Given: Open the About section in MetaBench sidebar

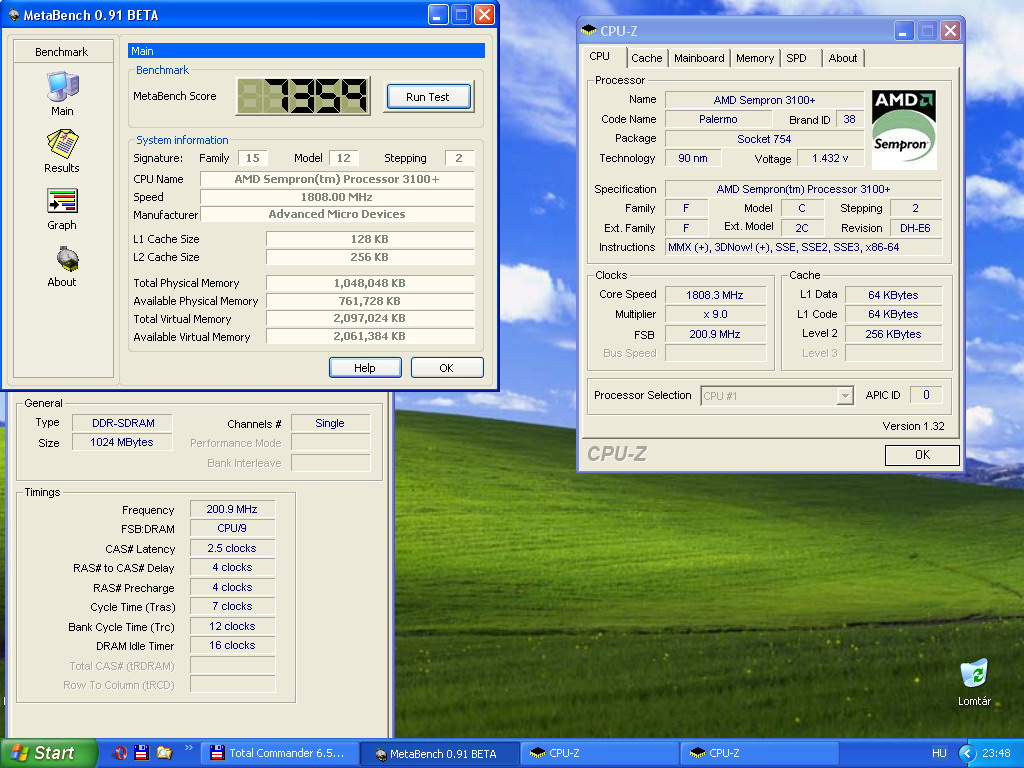Looking at the screenshot, I should click(62, 266).
